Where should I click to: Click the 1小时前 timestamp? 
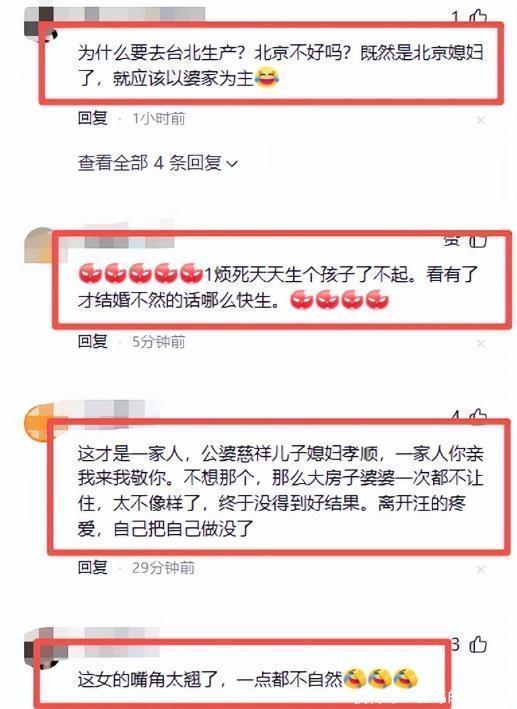(159, 119)
